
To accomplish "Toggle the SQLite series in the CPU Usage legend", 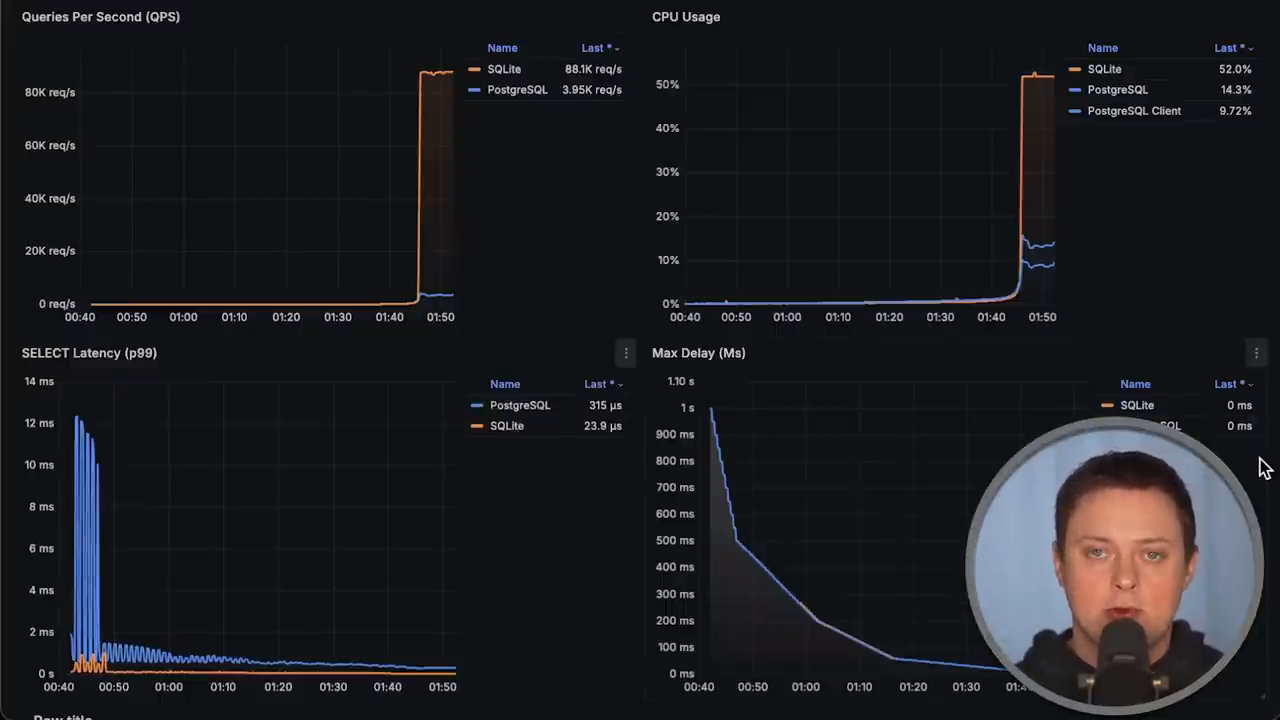I will pyautogui.click(x=1104, y=69).
